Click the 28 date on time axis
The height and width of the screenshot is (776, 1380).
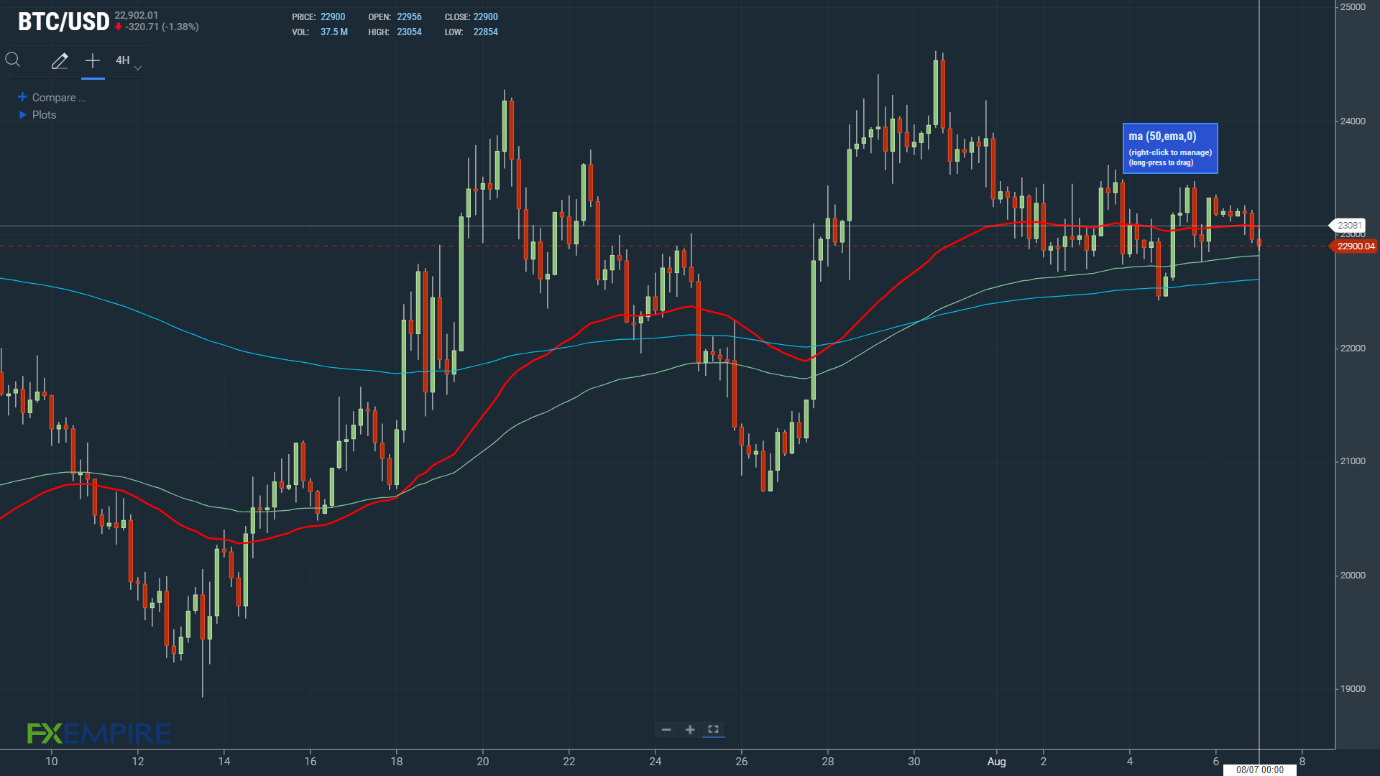click(x=827, y=760)
